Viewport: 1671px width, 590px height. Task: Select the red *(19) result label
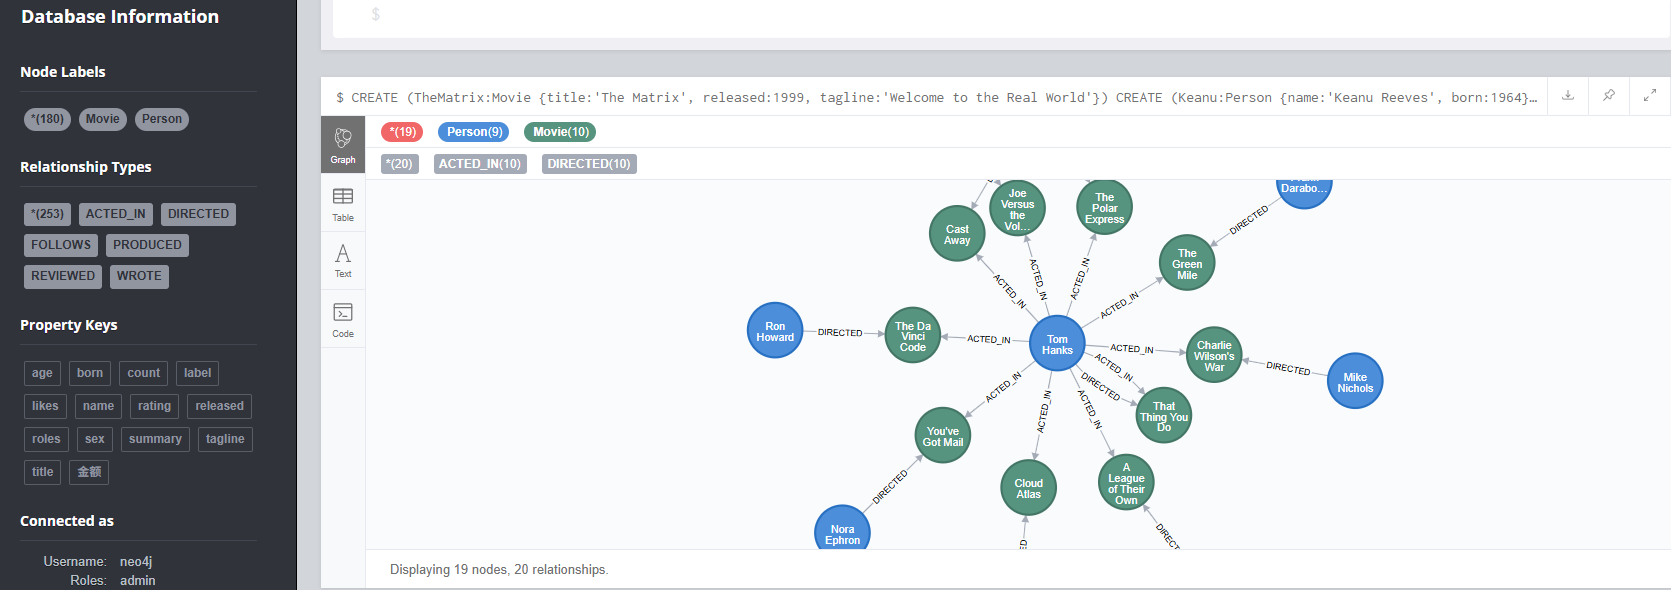[x=402, y=132]
